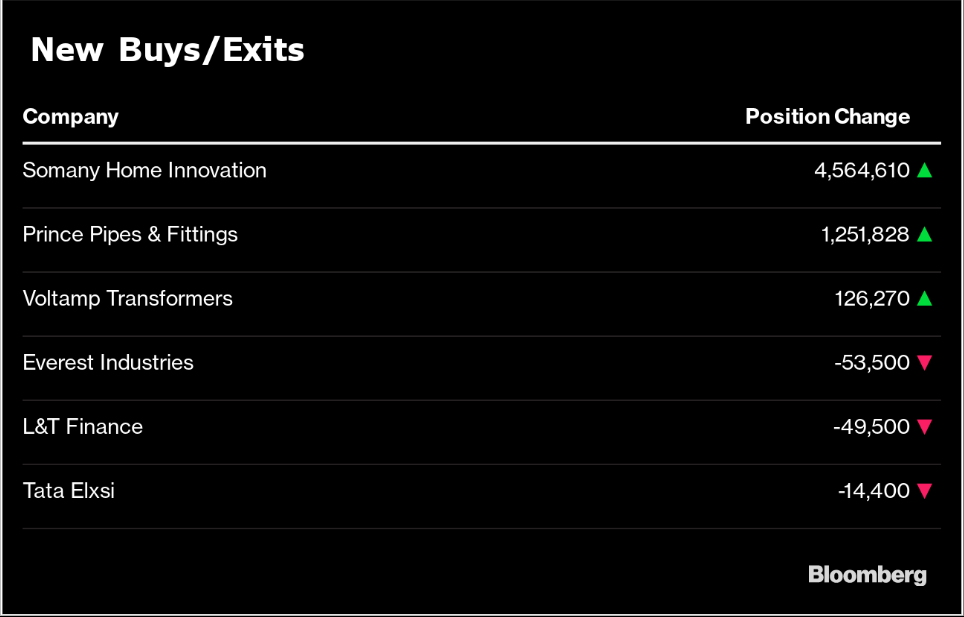Click the Position Change column header
The image size is (964, 617).
point(827,116)
